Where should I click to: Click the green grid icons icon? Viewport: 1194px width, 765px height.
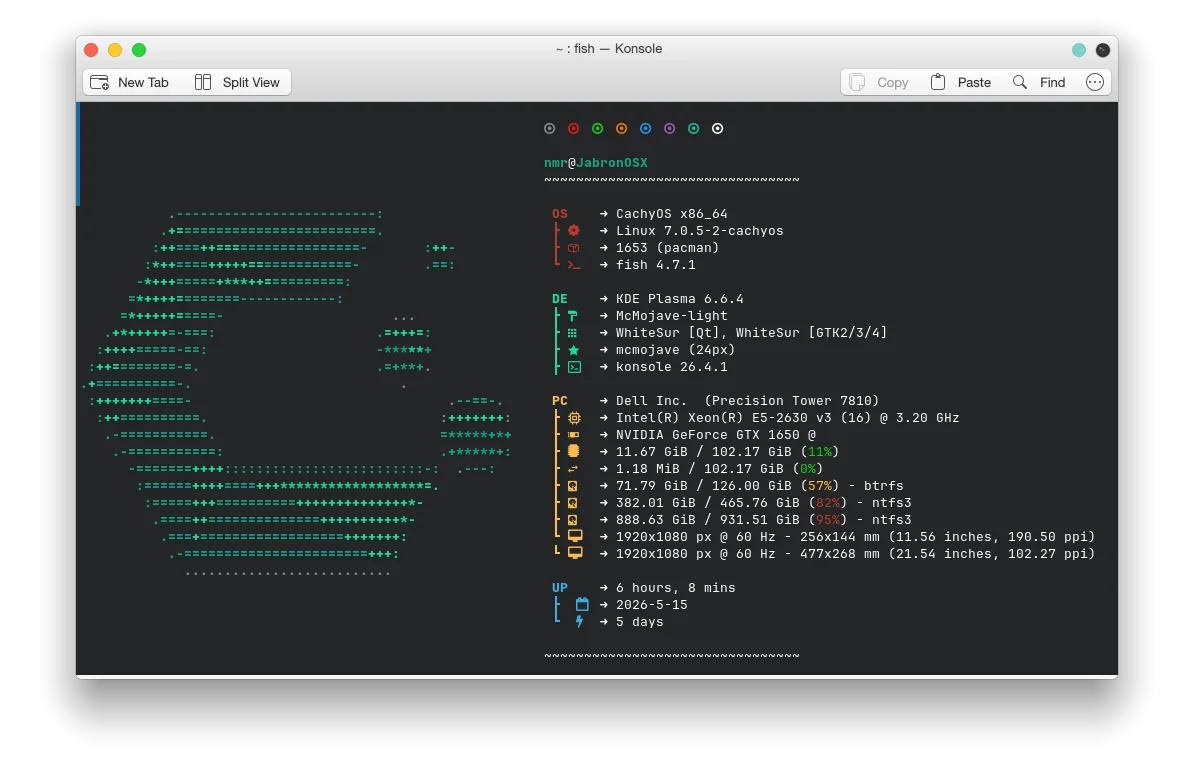coord(573,333)
